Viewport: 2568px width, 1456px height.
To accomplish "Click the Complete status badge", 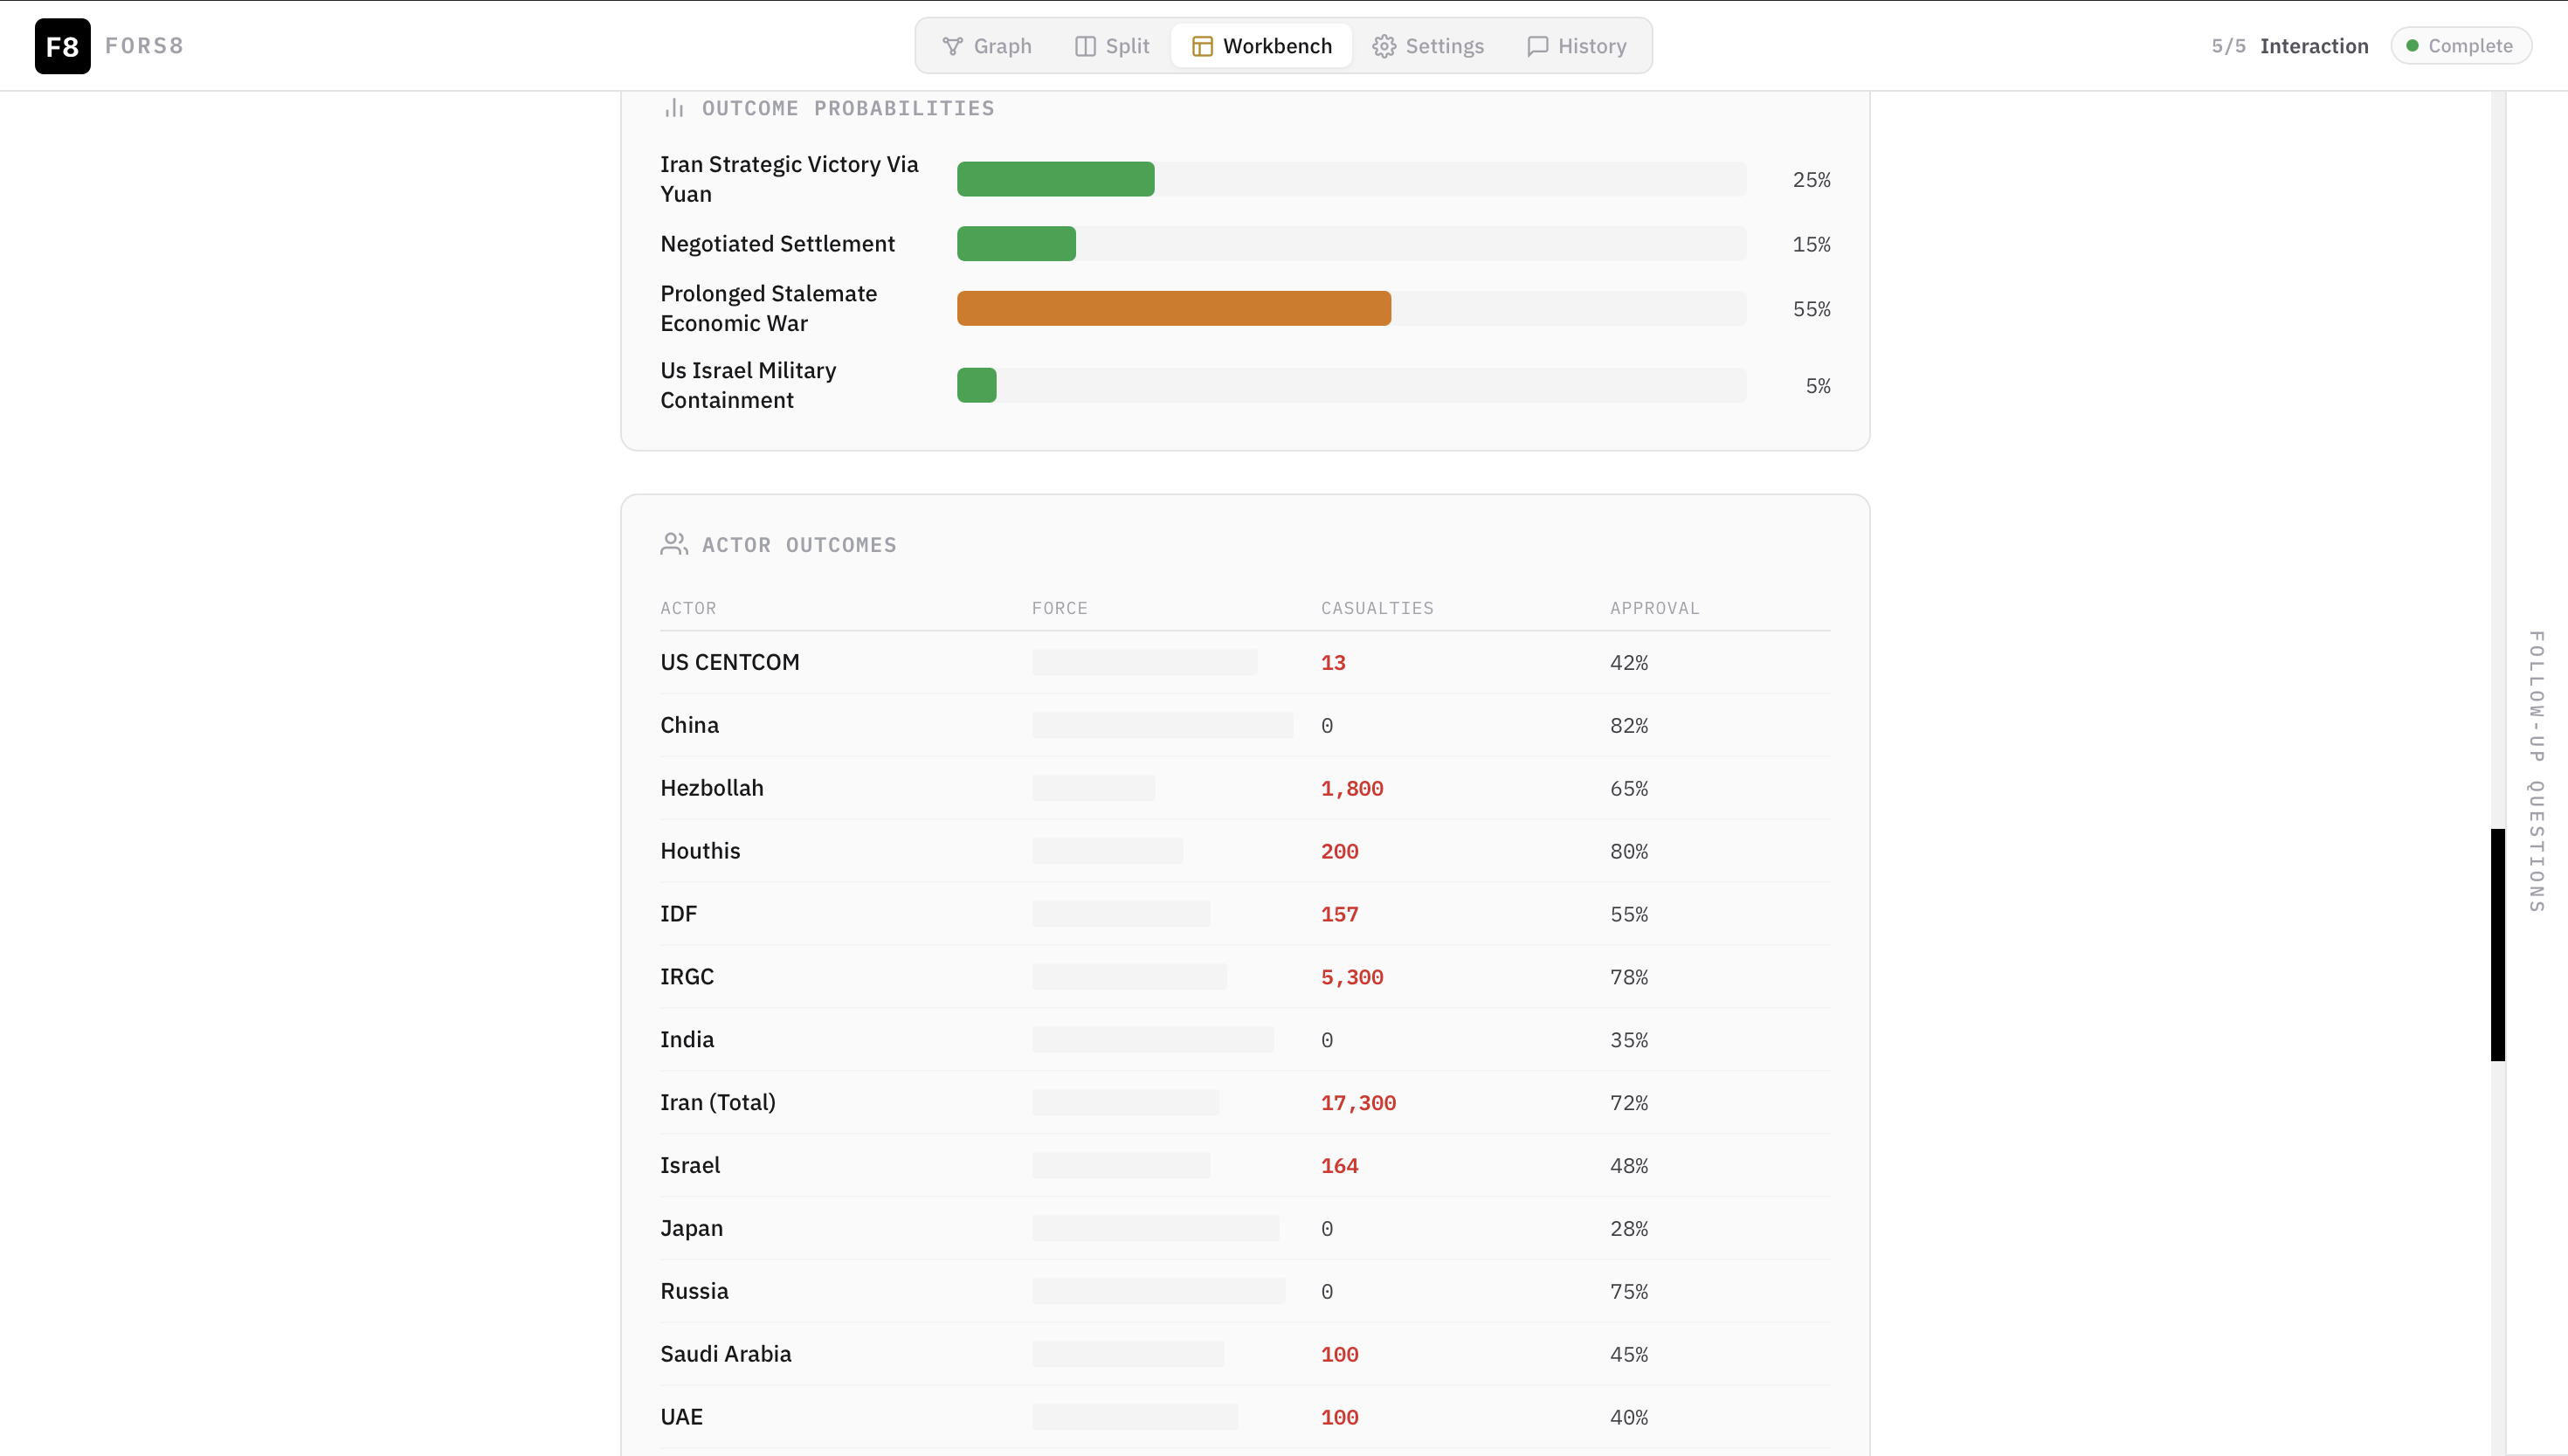I will tap(2461, 46).
